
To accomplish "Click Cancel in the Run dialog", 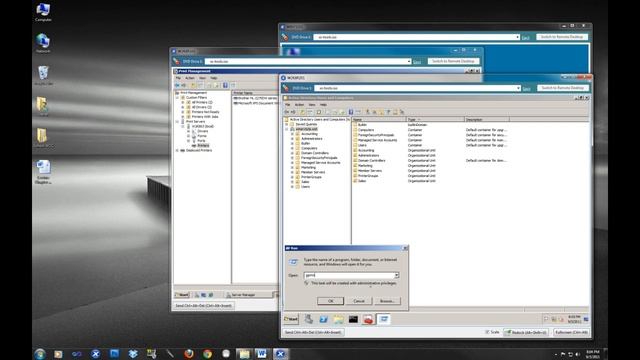I will 359,301.
